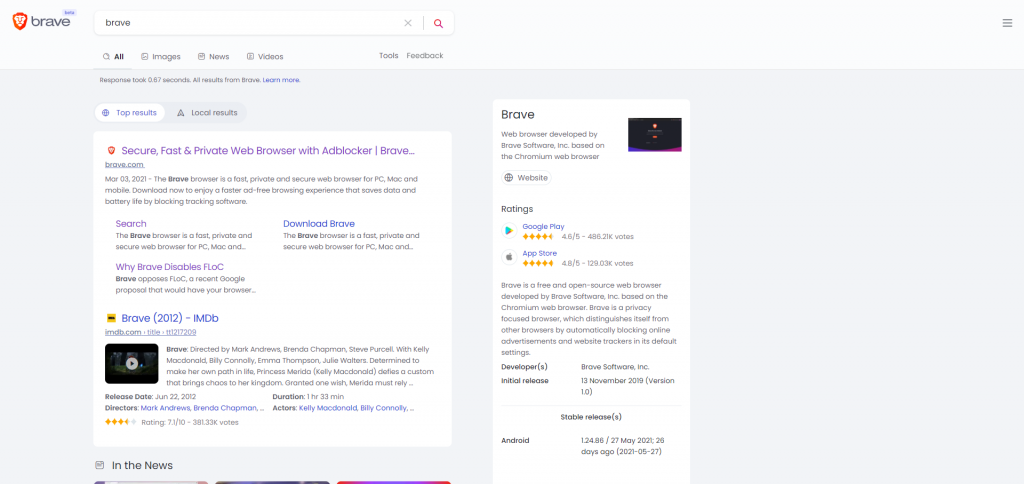
Task: Click the red magnifier search icon
Action: pyautogui.click(x=438, y=23)
